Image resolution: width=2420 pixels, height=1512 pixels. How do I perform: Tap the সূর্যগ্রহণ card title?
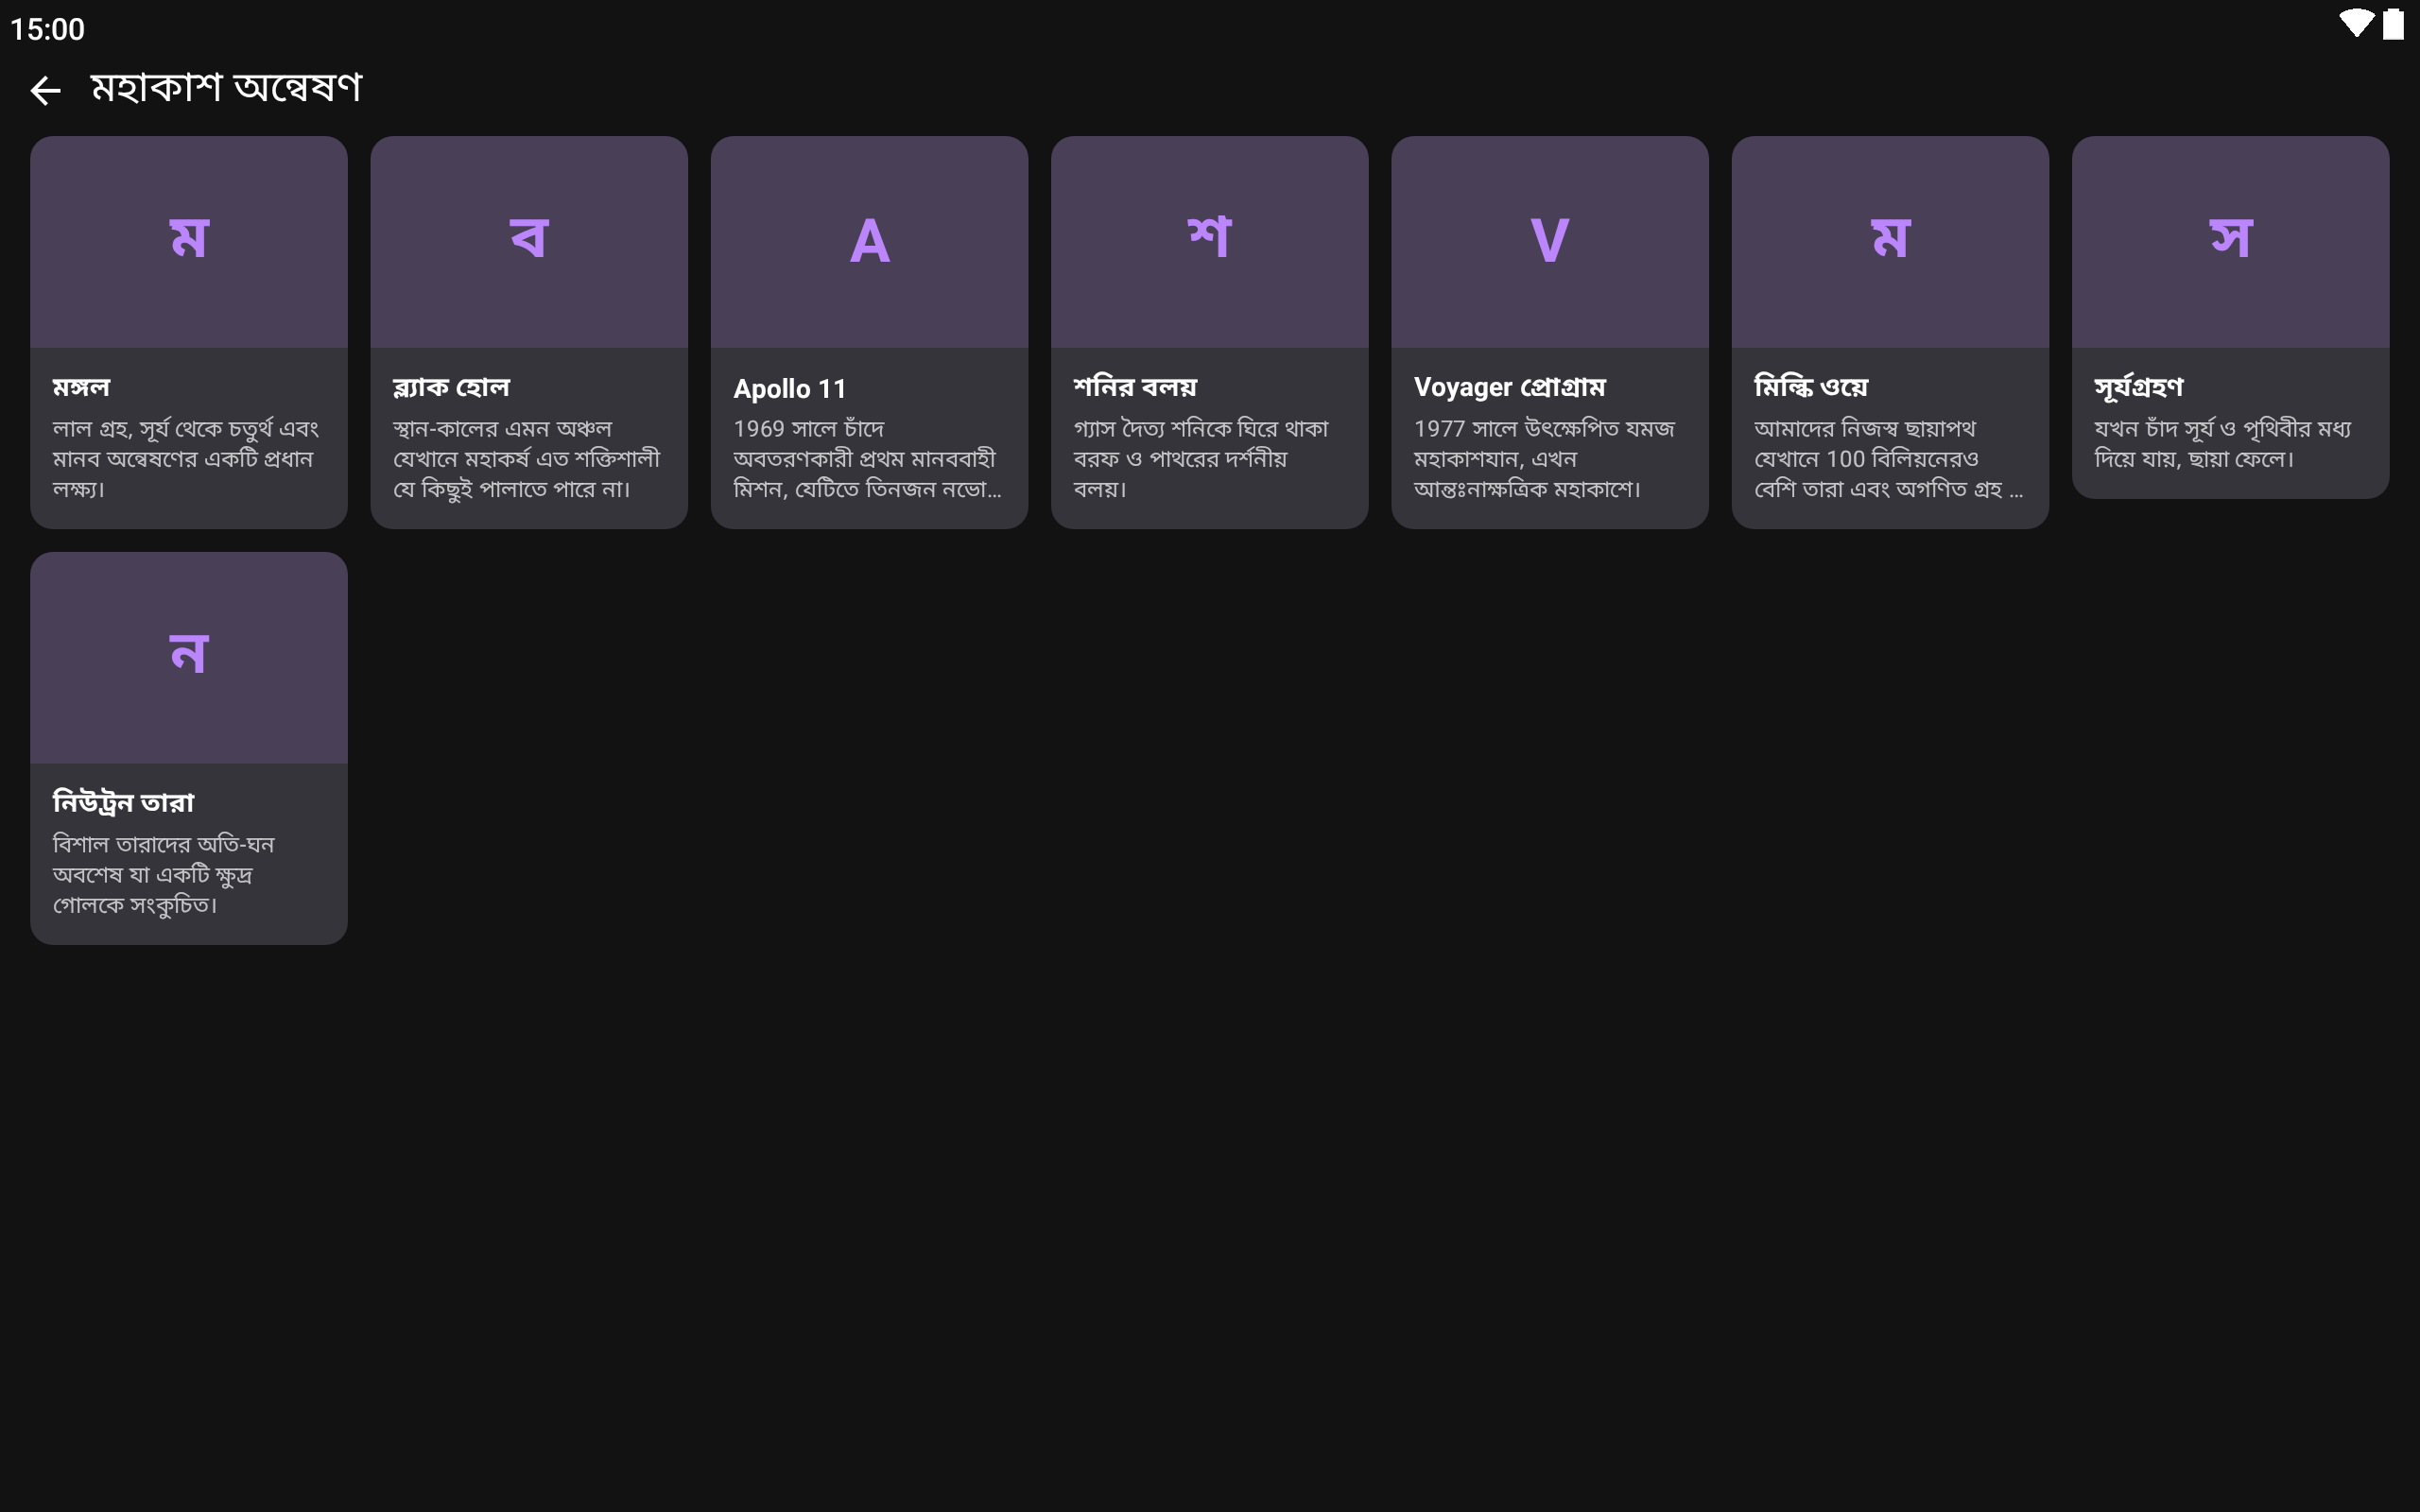pyautogui.click(x=2139, y=387)
